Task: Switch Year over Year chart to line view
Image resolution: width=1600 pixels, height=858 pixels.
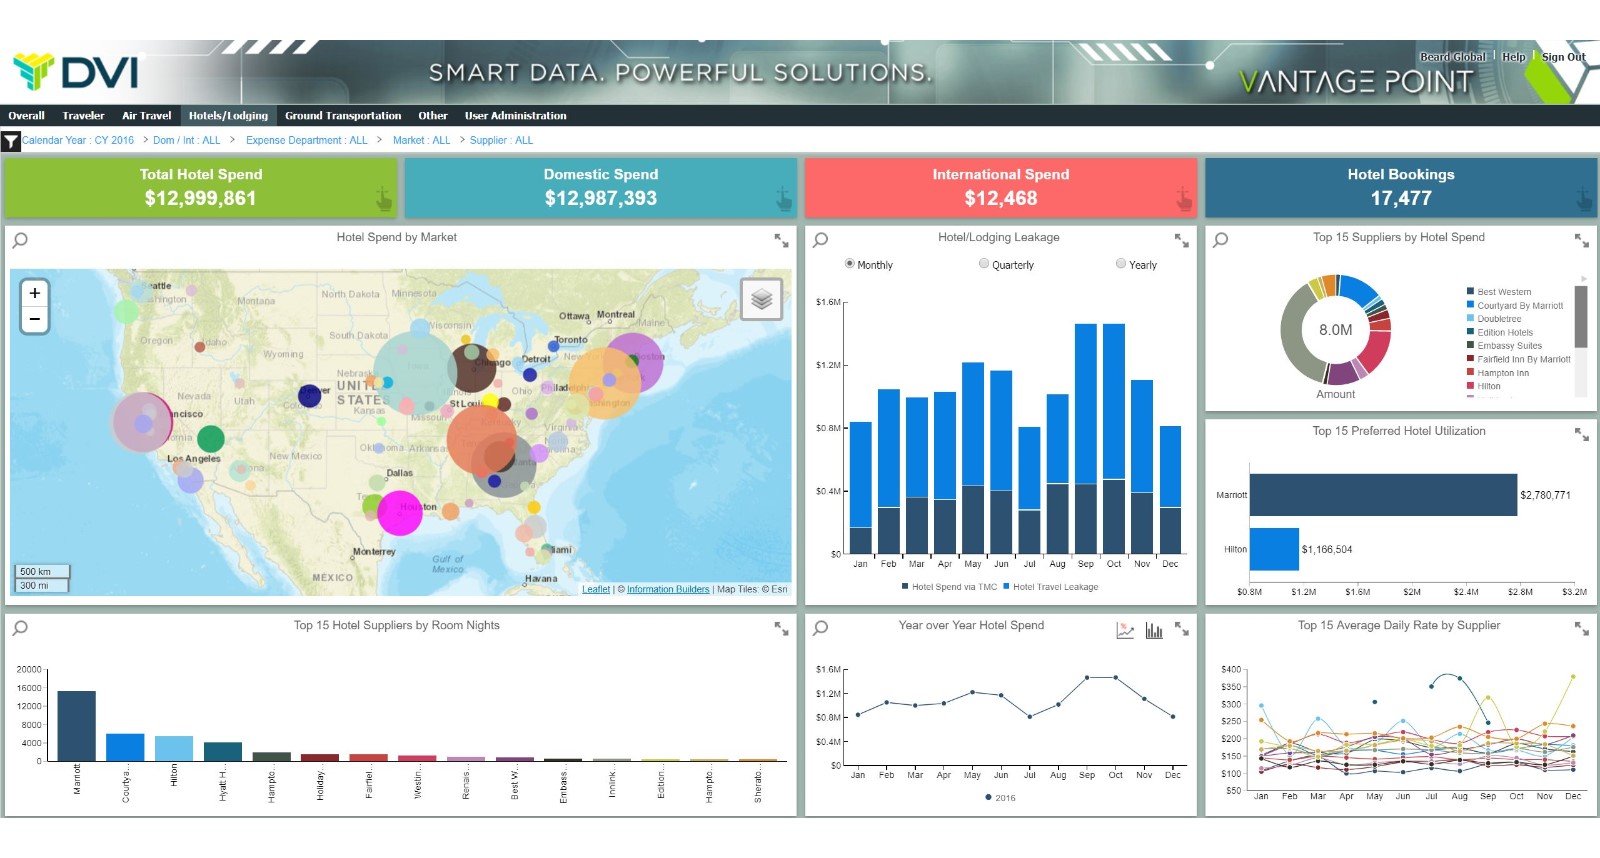Action: [x=1125, y=630]
